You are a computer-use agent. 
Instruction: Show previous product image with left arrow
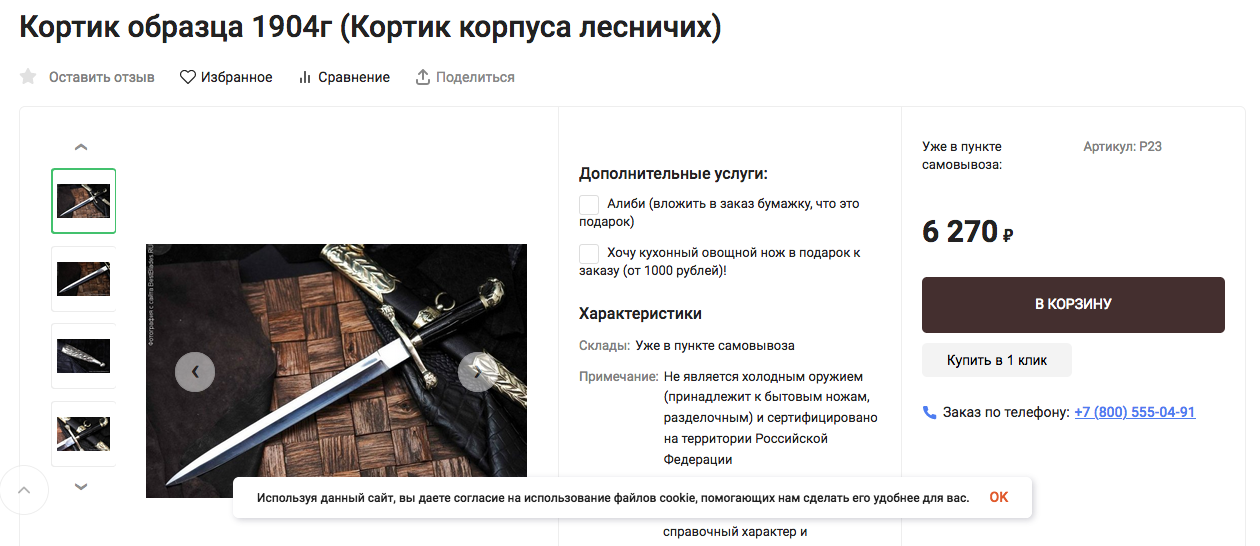point(195,372)
